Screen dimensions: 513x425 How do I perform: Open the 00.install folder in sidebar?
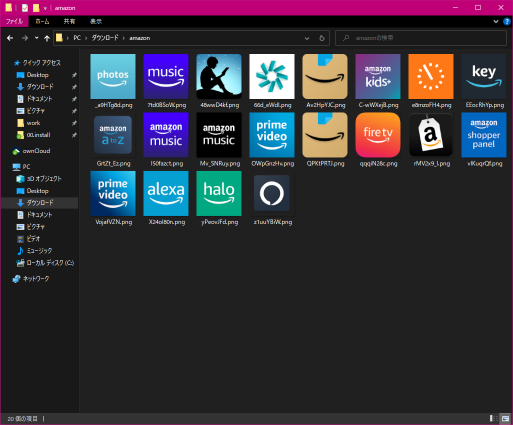pos(38,135)
